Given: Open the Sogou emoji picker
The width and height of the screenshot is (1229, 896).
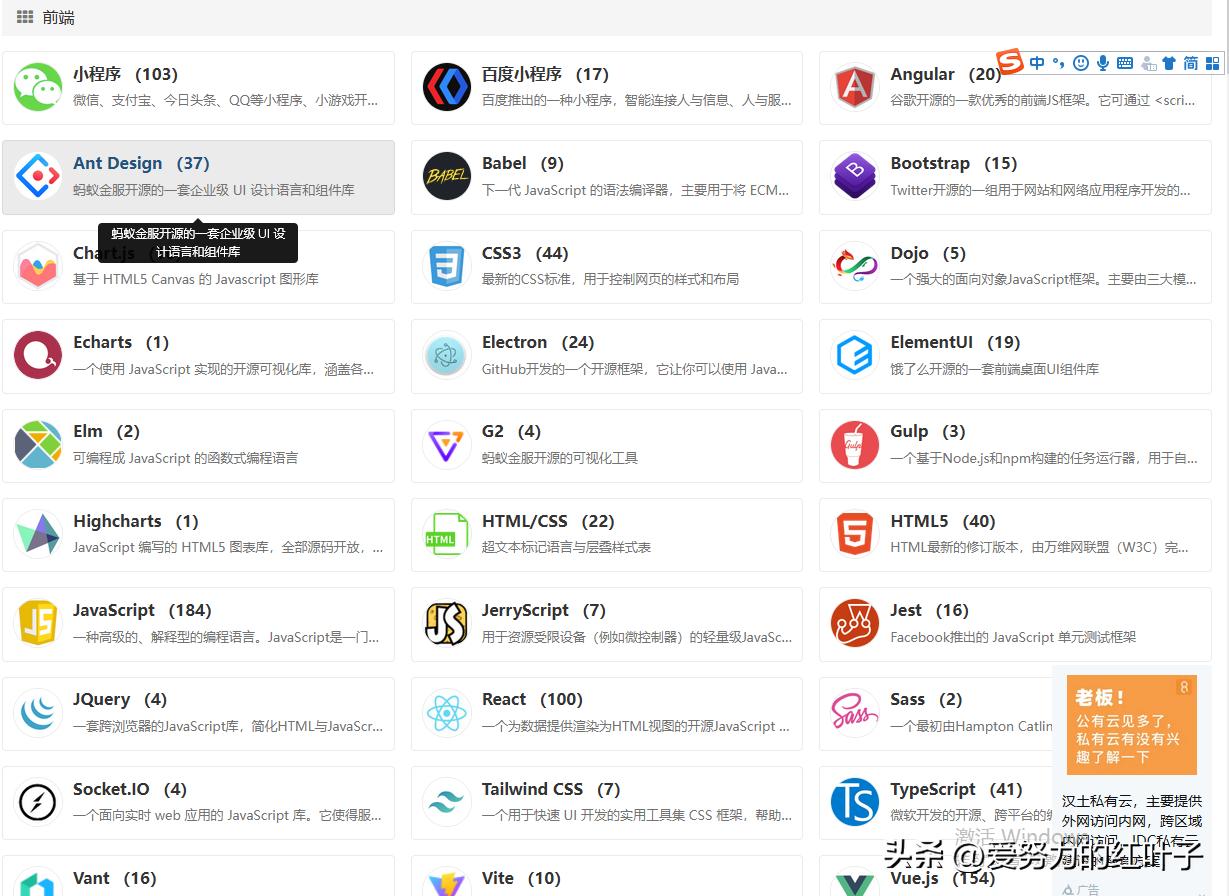Looking at the screenshot, I should click(1081, 62).
